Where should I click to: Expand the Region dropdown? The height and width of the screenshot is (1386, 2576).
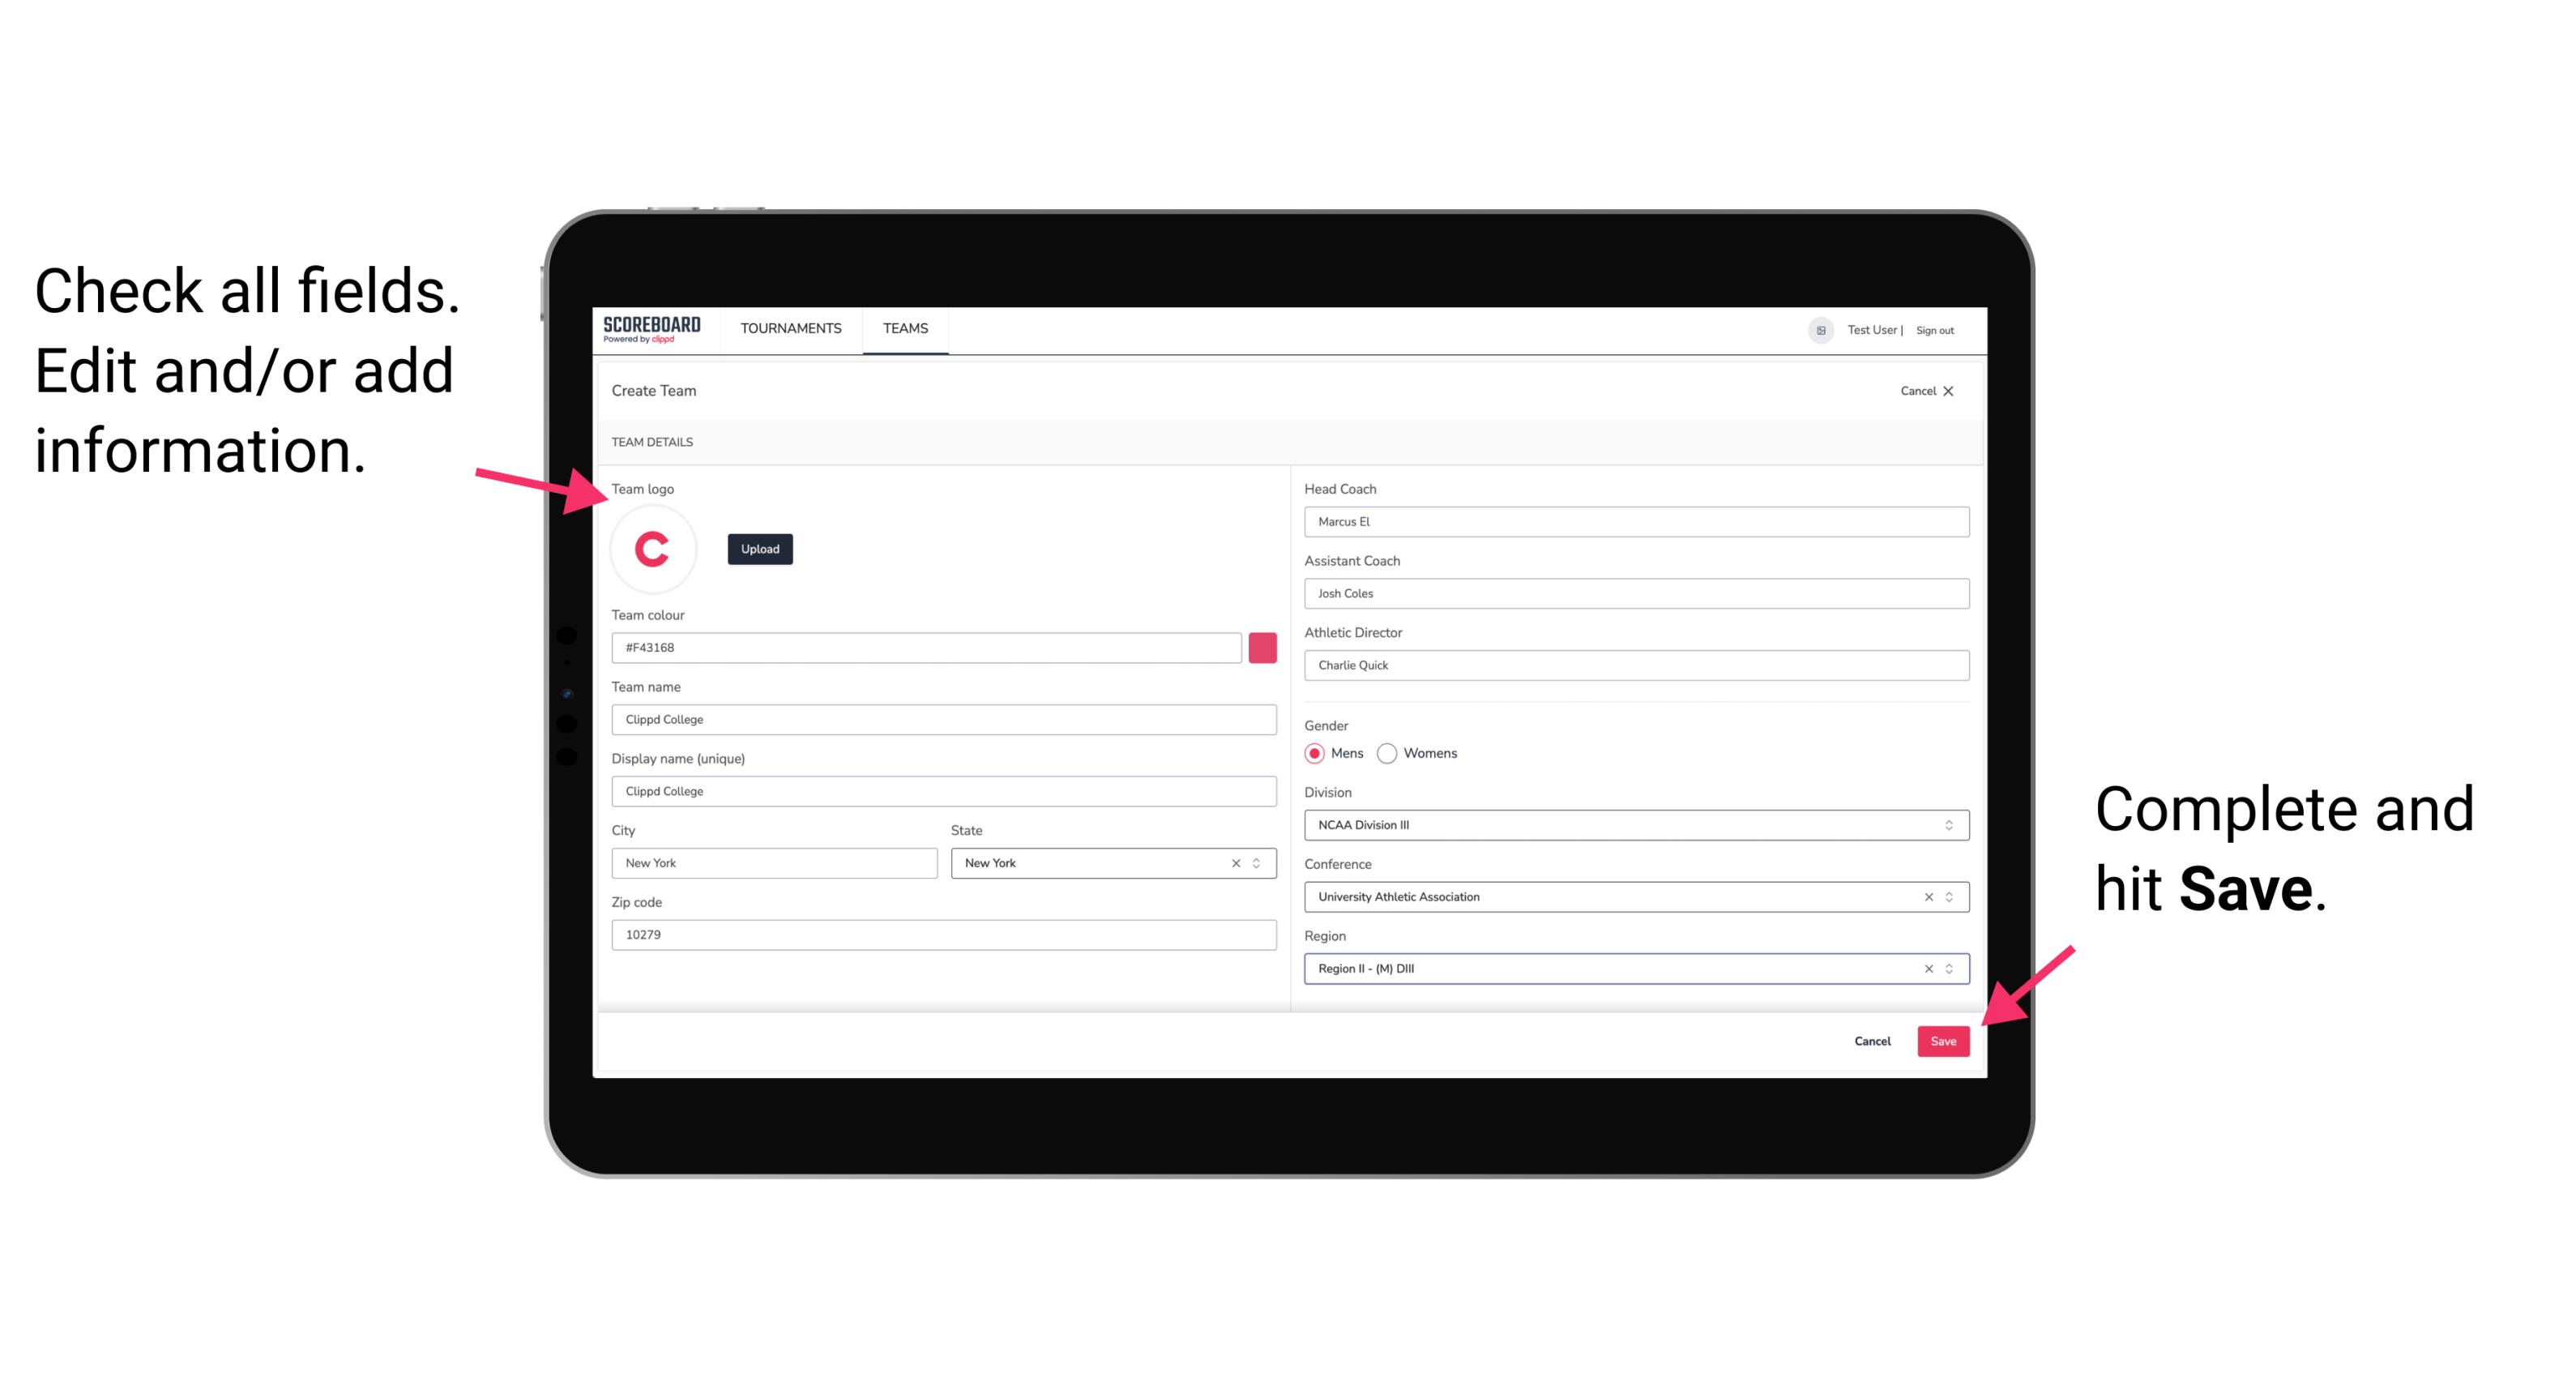pyautogui.click(x=1948, y=968)
